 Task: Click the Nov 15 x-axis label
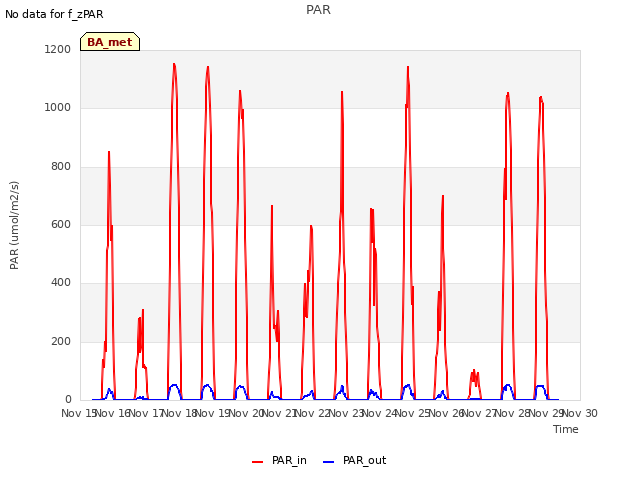(x=79, y=413)
